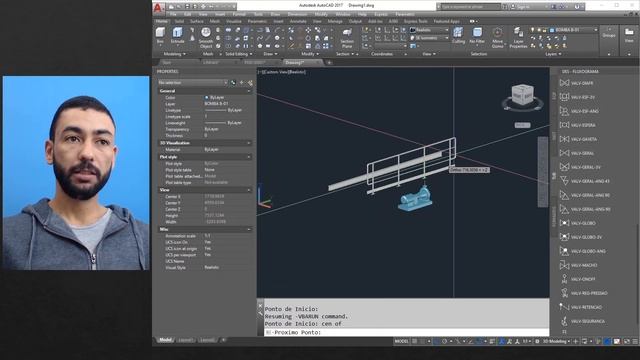This screenshot has width=640, height=360.
Task: Click the Groups panel icon
Action: (x=609, y=33)
